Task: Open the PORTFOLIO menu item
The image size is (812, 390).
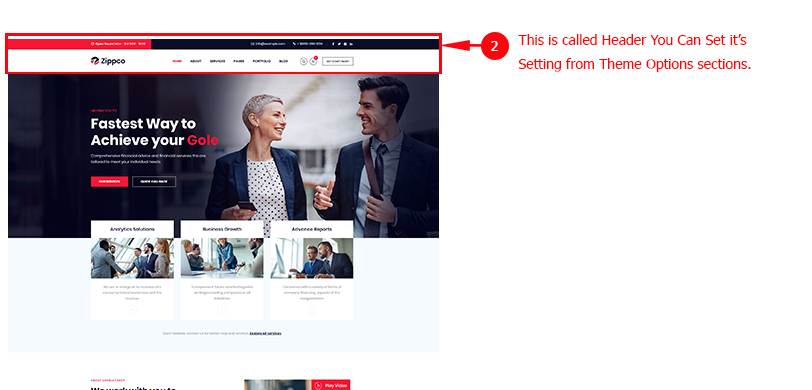Action: [x=262, y=61]
